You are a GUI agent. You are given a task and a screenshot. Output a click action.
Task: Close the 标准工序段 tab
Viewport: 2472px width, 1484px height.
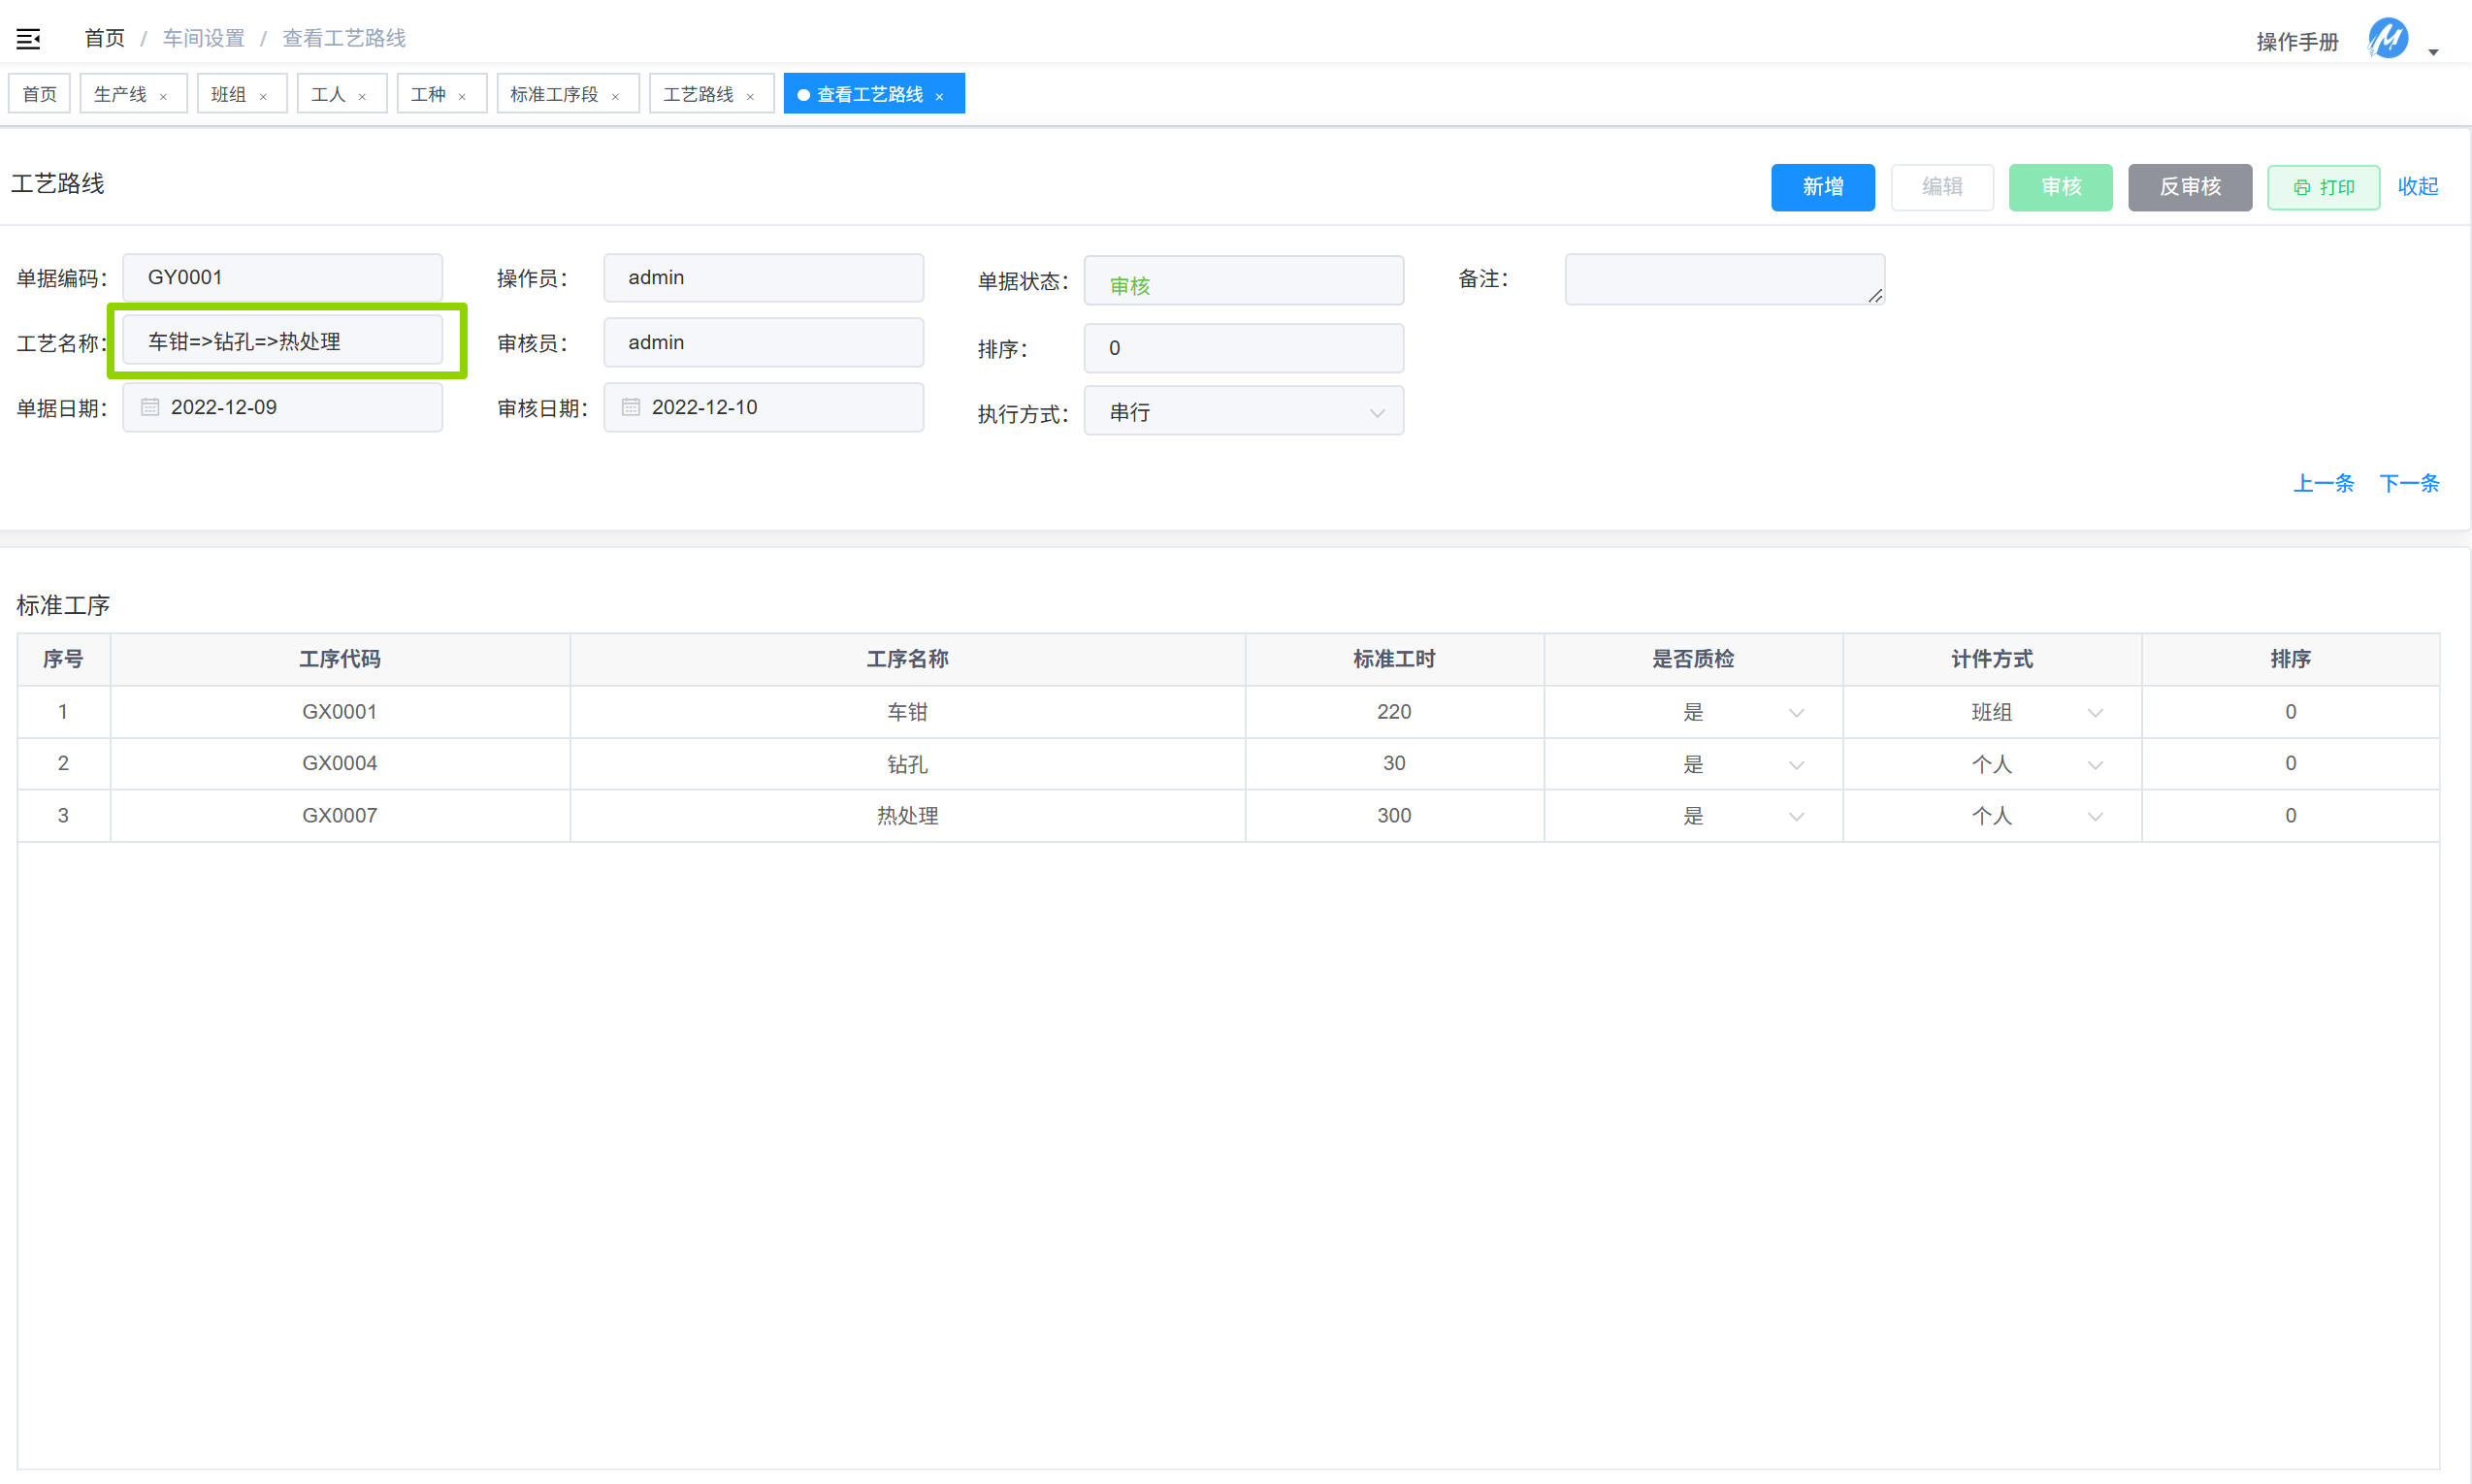pos(615,97)
